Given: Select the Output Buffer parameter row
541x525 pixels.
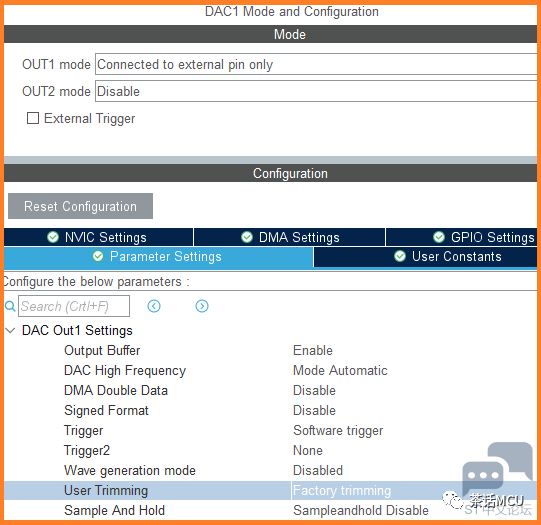Looking at the screenshot, I should click(x=102, y=350).
